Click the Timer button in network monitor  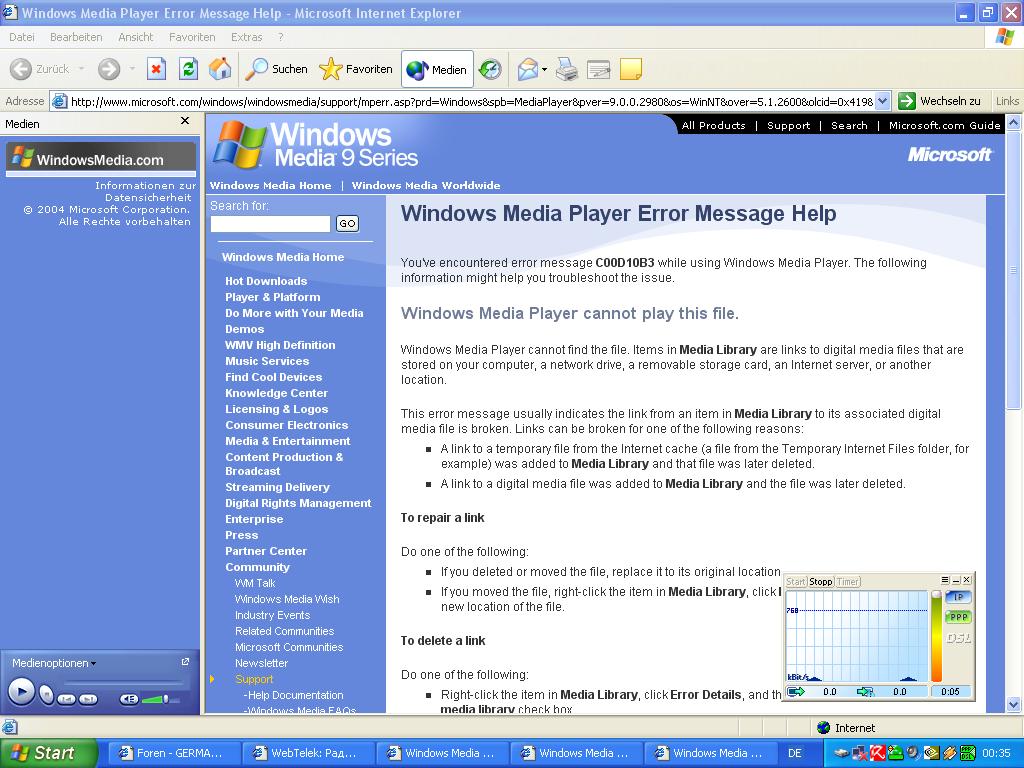(848, 581)
